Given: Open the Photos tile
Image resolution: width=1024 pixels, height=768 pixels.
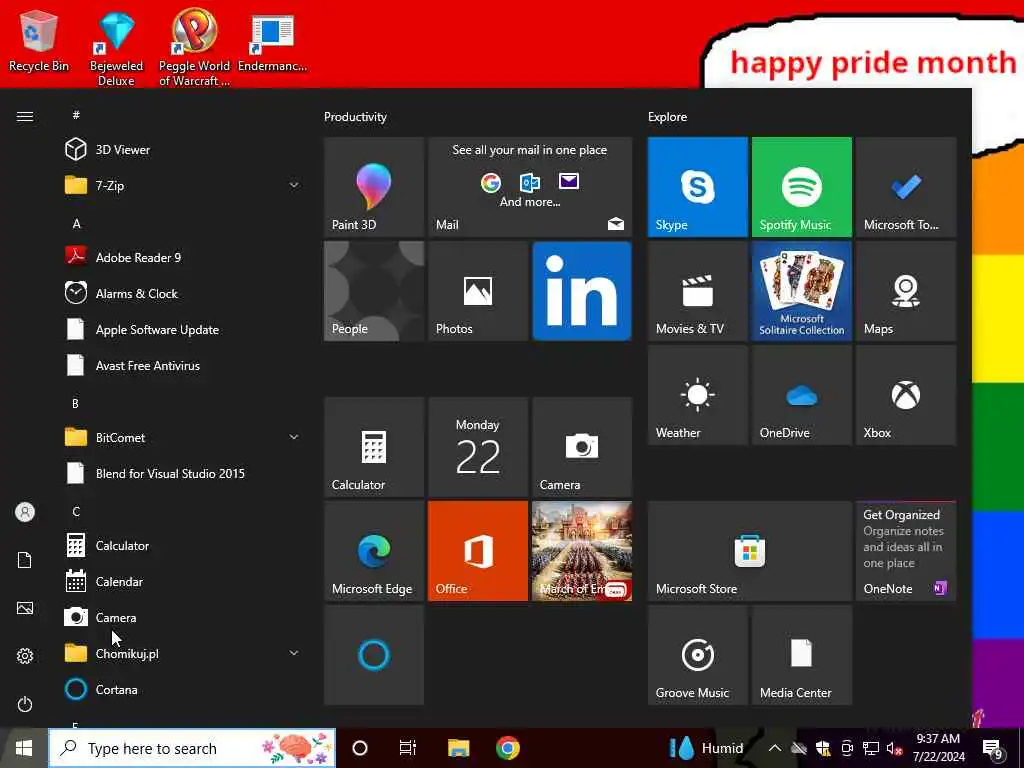Looking at the screenshot, I should 478,291.
